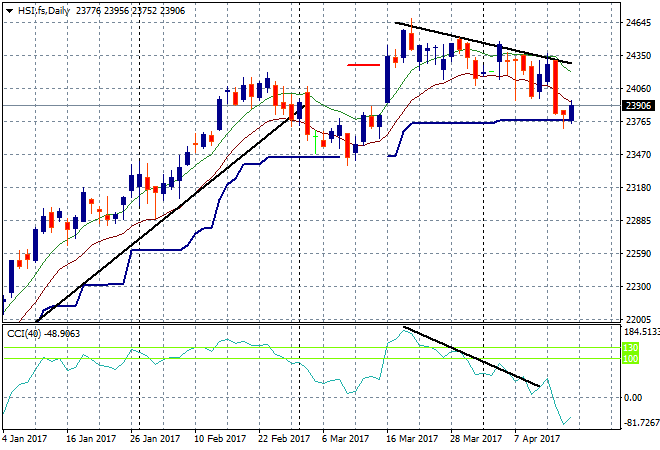The image size is (660, 450).
Task: Click the 6 Mar 2017 date label
Action: [x=346, y=439]
